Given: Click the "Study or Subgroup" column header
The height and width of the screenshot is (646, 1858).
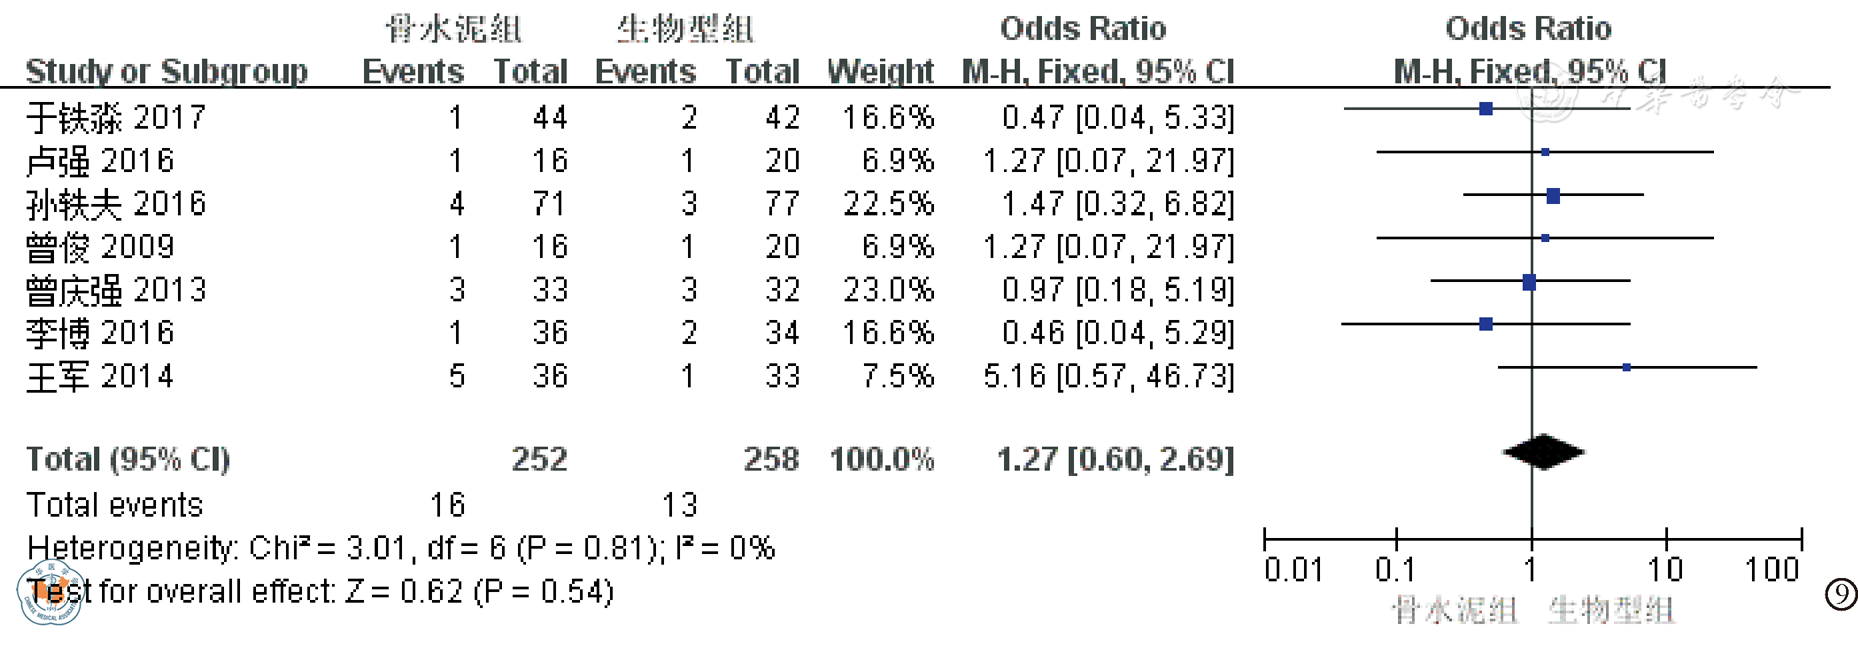Looking at the screenshot, I should point(166,72).
